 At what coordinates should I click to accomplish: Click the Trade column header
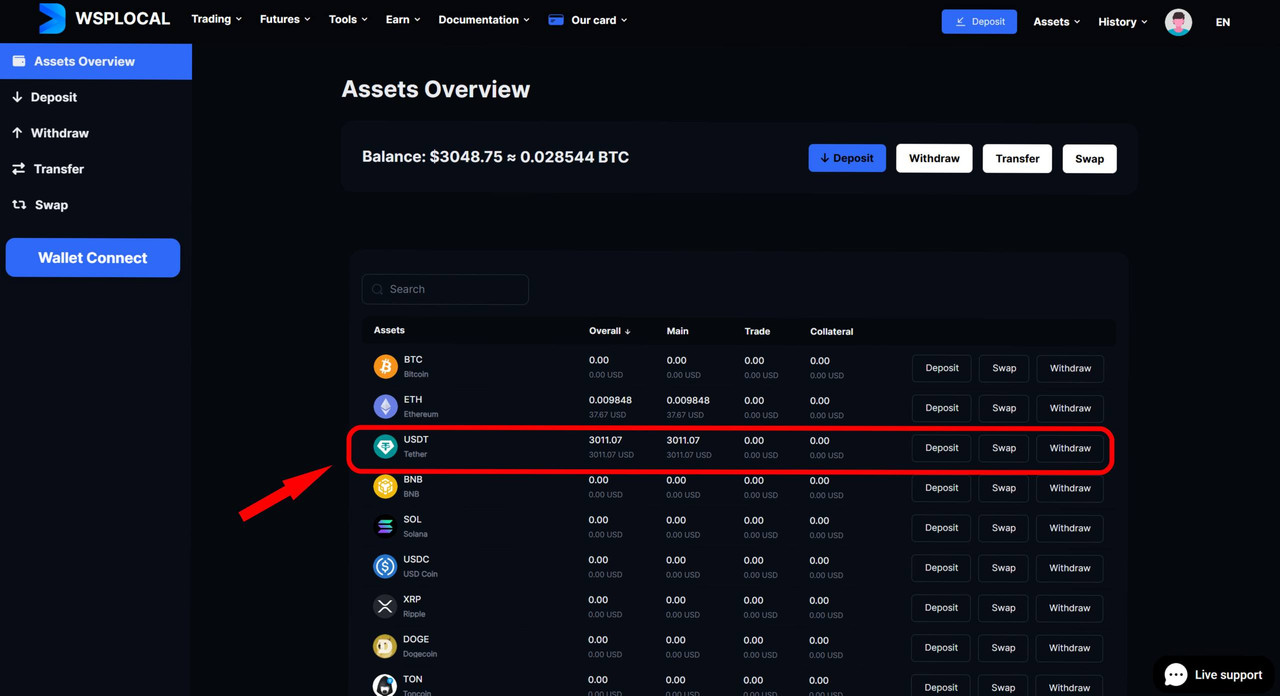point(757,331)
